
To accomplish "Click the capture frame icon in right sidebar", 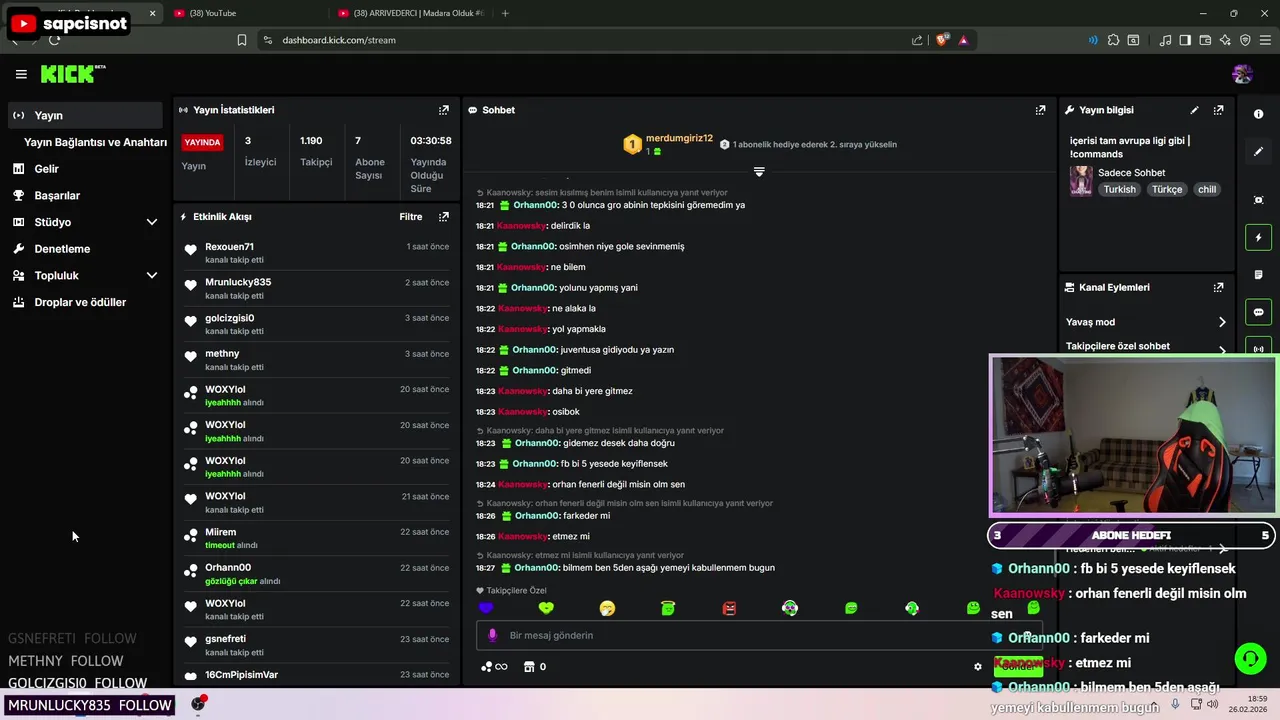I will pyautogui.click(x=1258, y=200).
